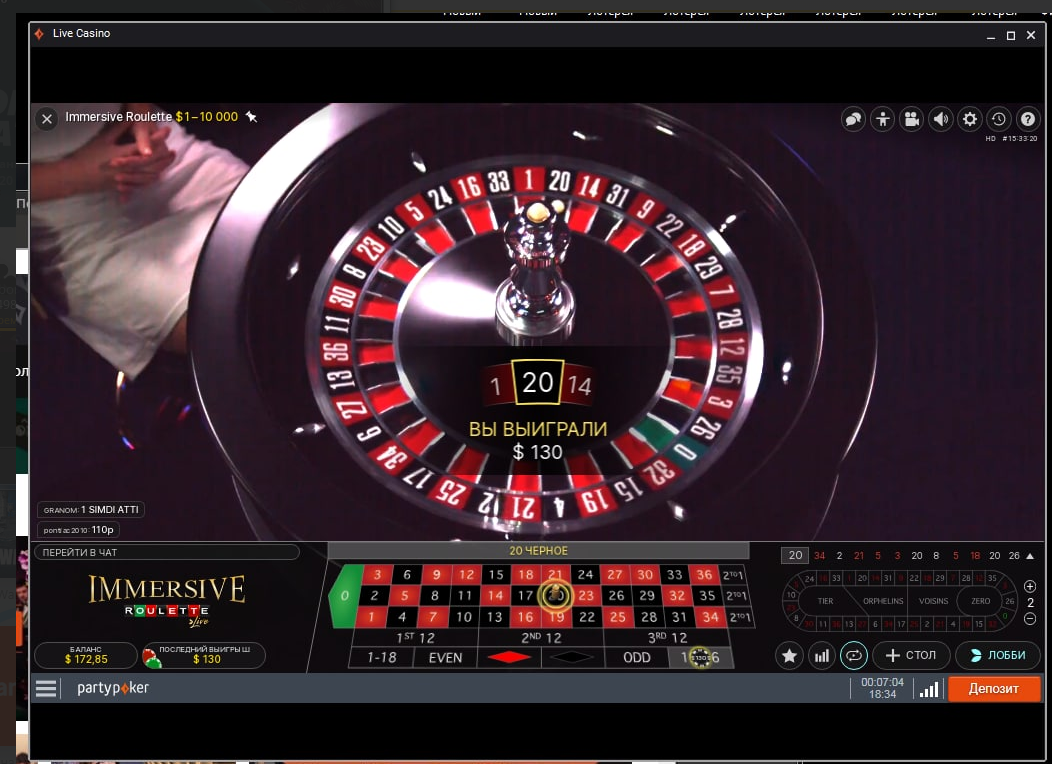Screen dimensions: 1052x764
Task: Go to the ЛОББИ lobby button
Action: tap(998, 655)
